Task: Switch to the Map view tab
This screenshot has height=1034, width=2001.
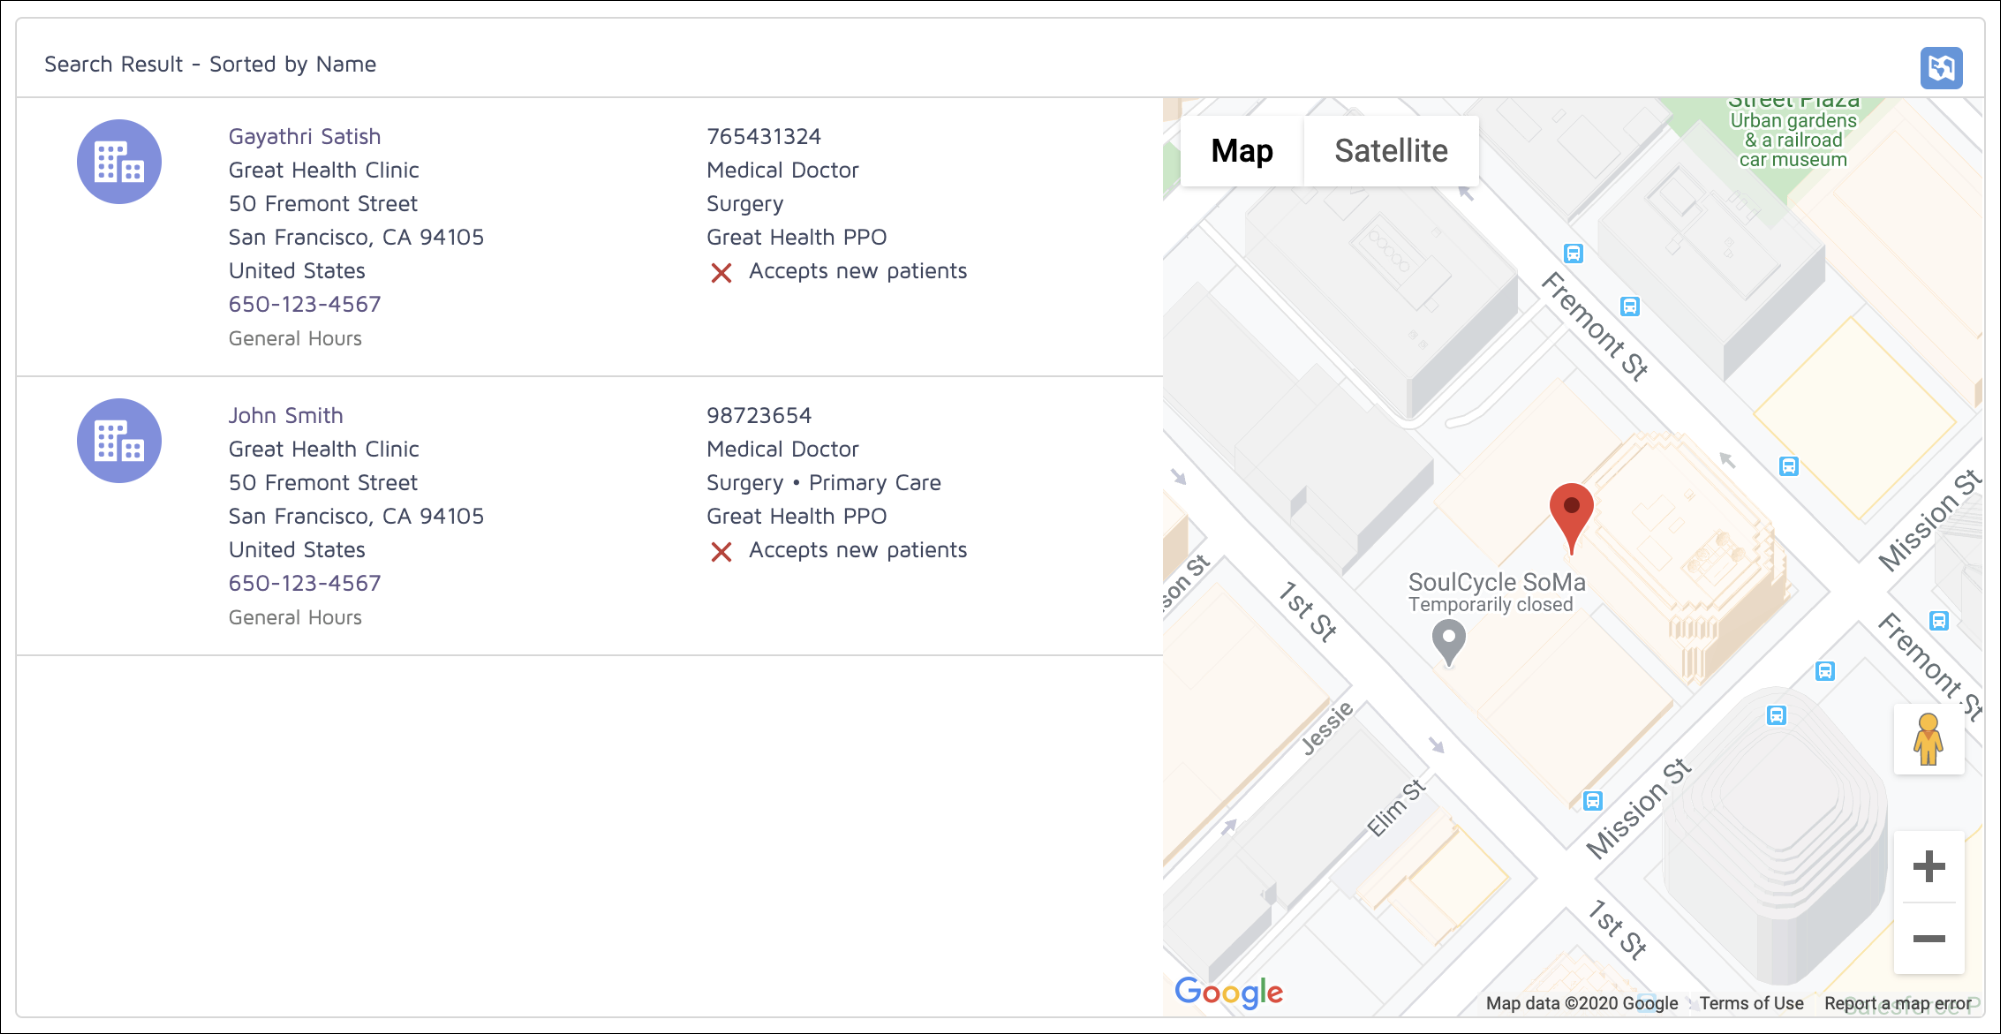Action: pyautogui.click(x=1242, y=151)
